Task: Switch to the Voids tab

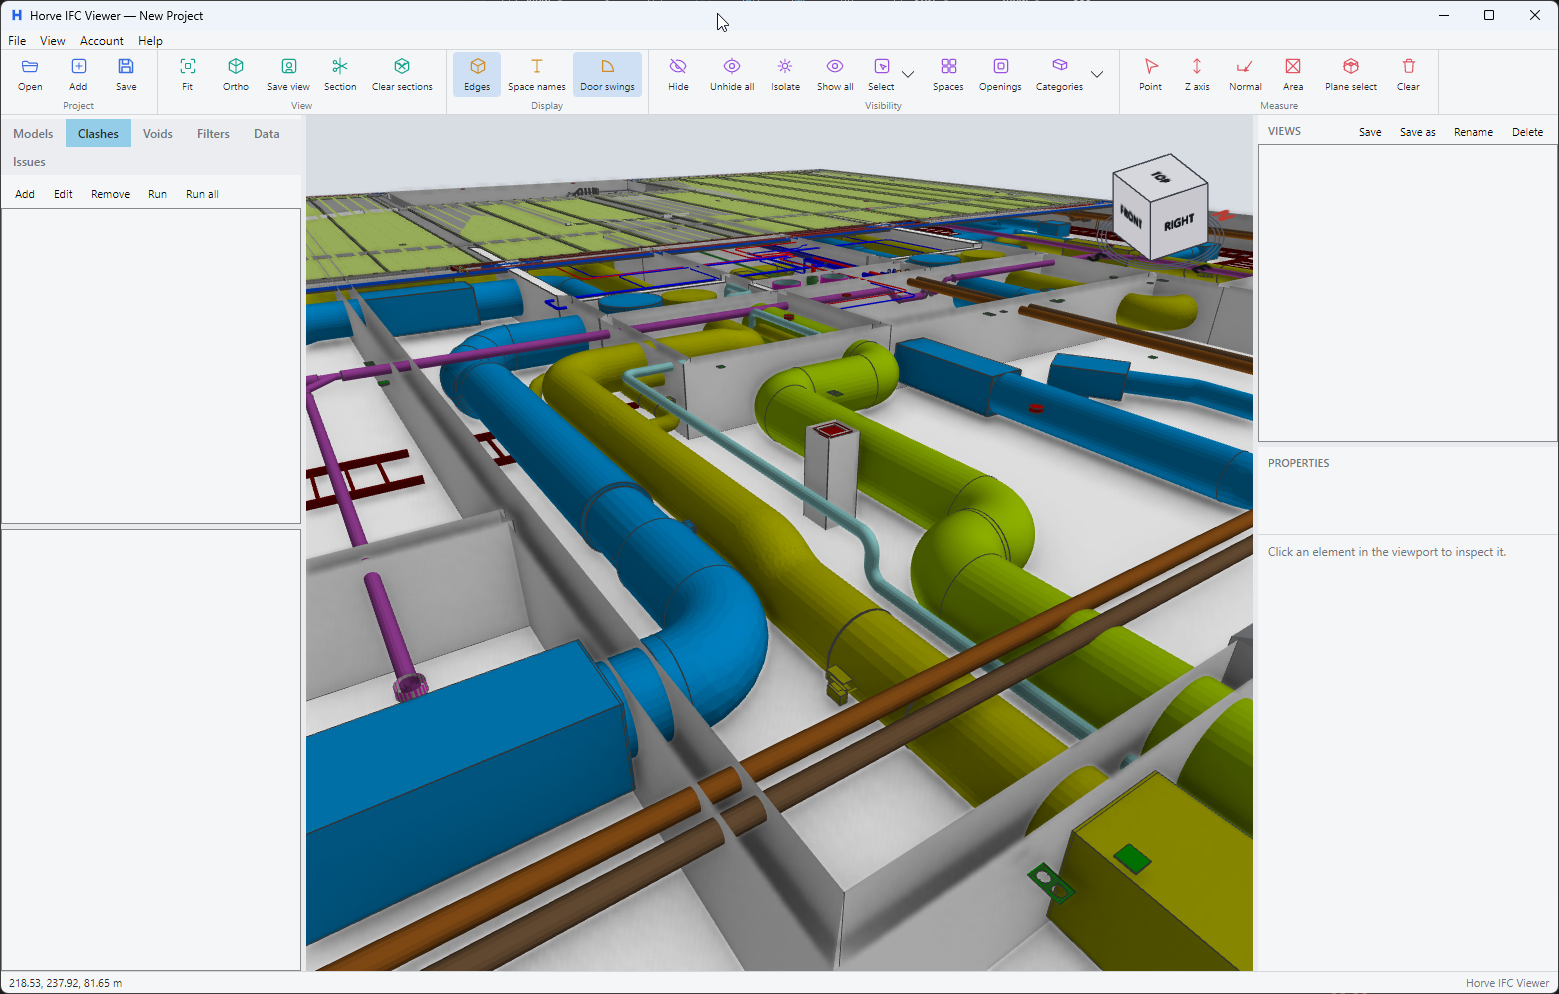Action: click(x=157, y=133)
